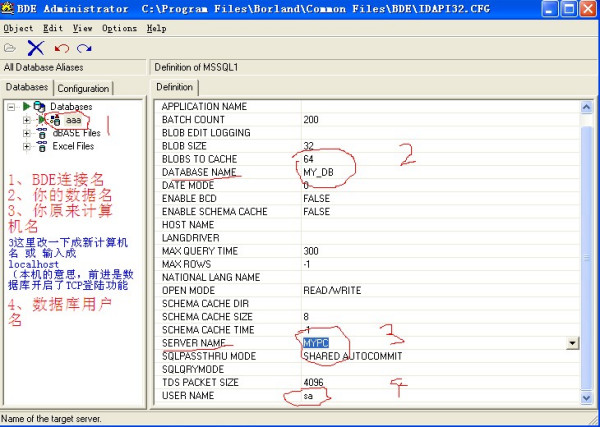Click the DATABASE NAME value MY_DB
Screen dimensions: 600x427
pyautogui.click(x=318, y=172)
